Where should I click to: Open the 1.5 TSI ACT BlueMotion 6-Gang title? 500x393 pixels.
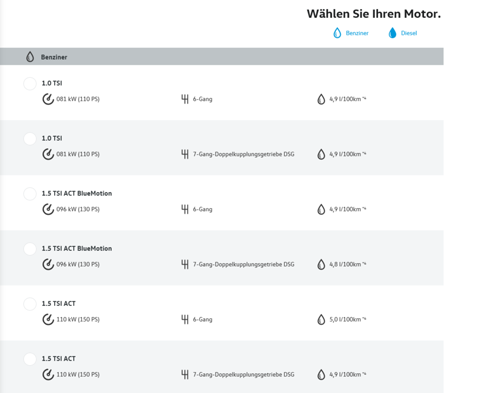coord(77,193)
